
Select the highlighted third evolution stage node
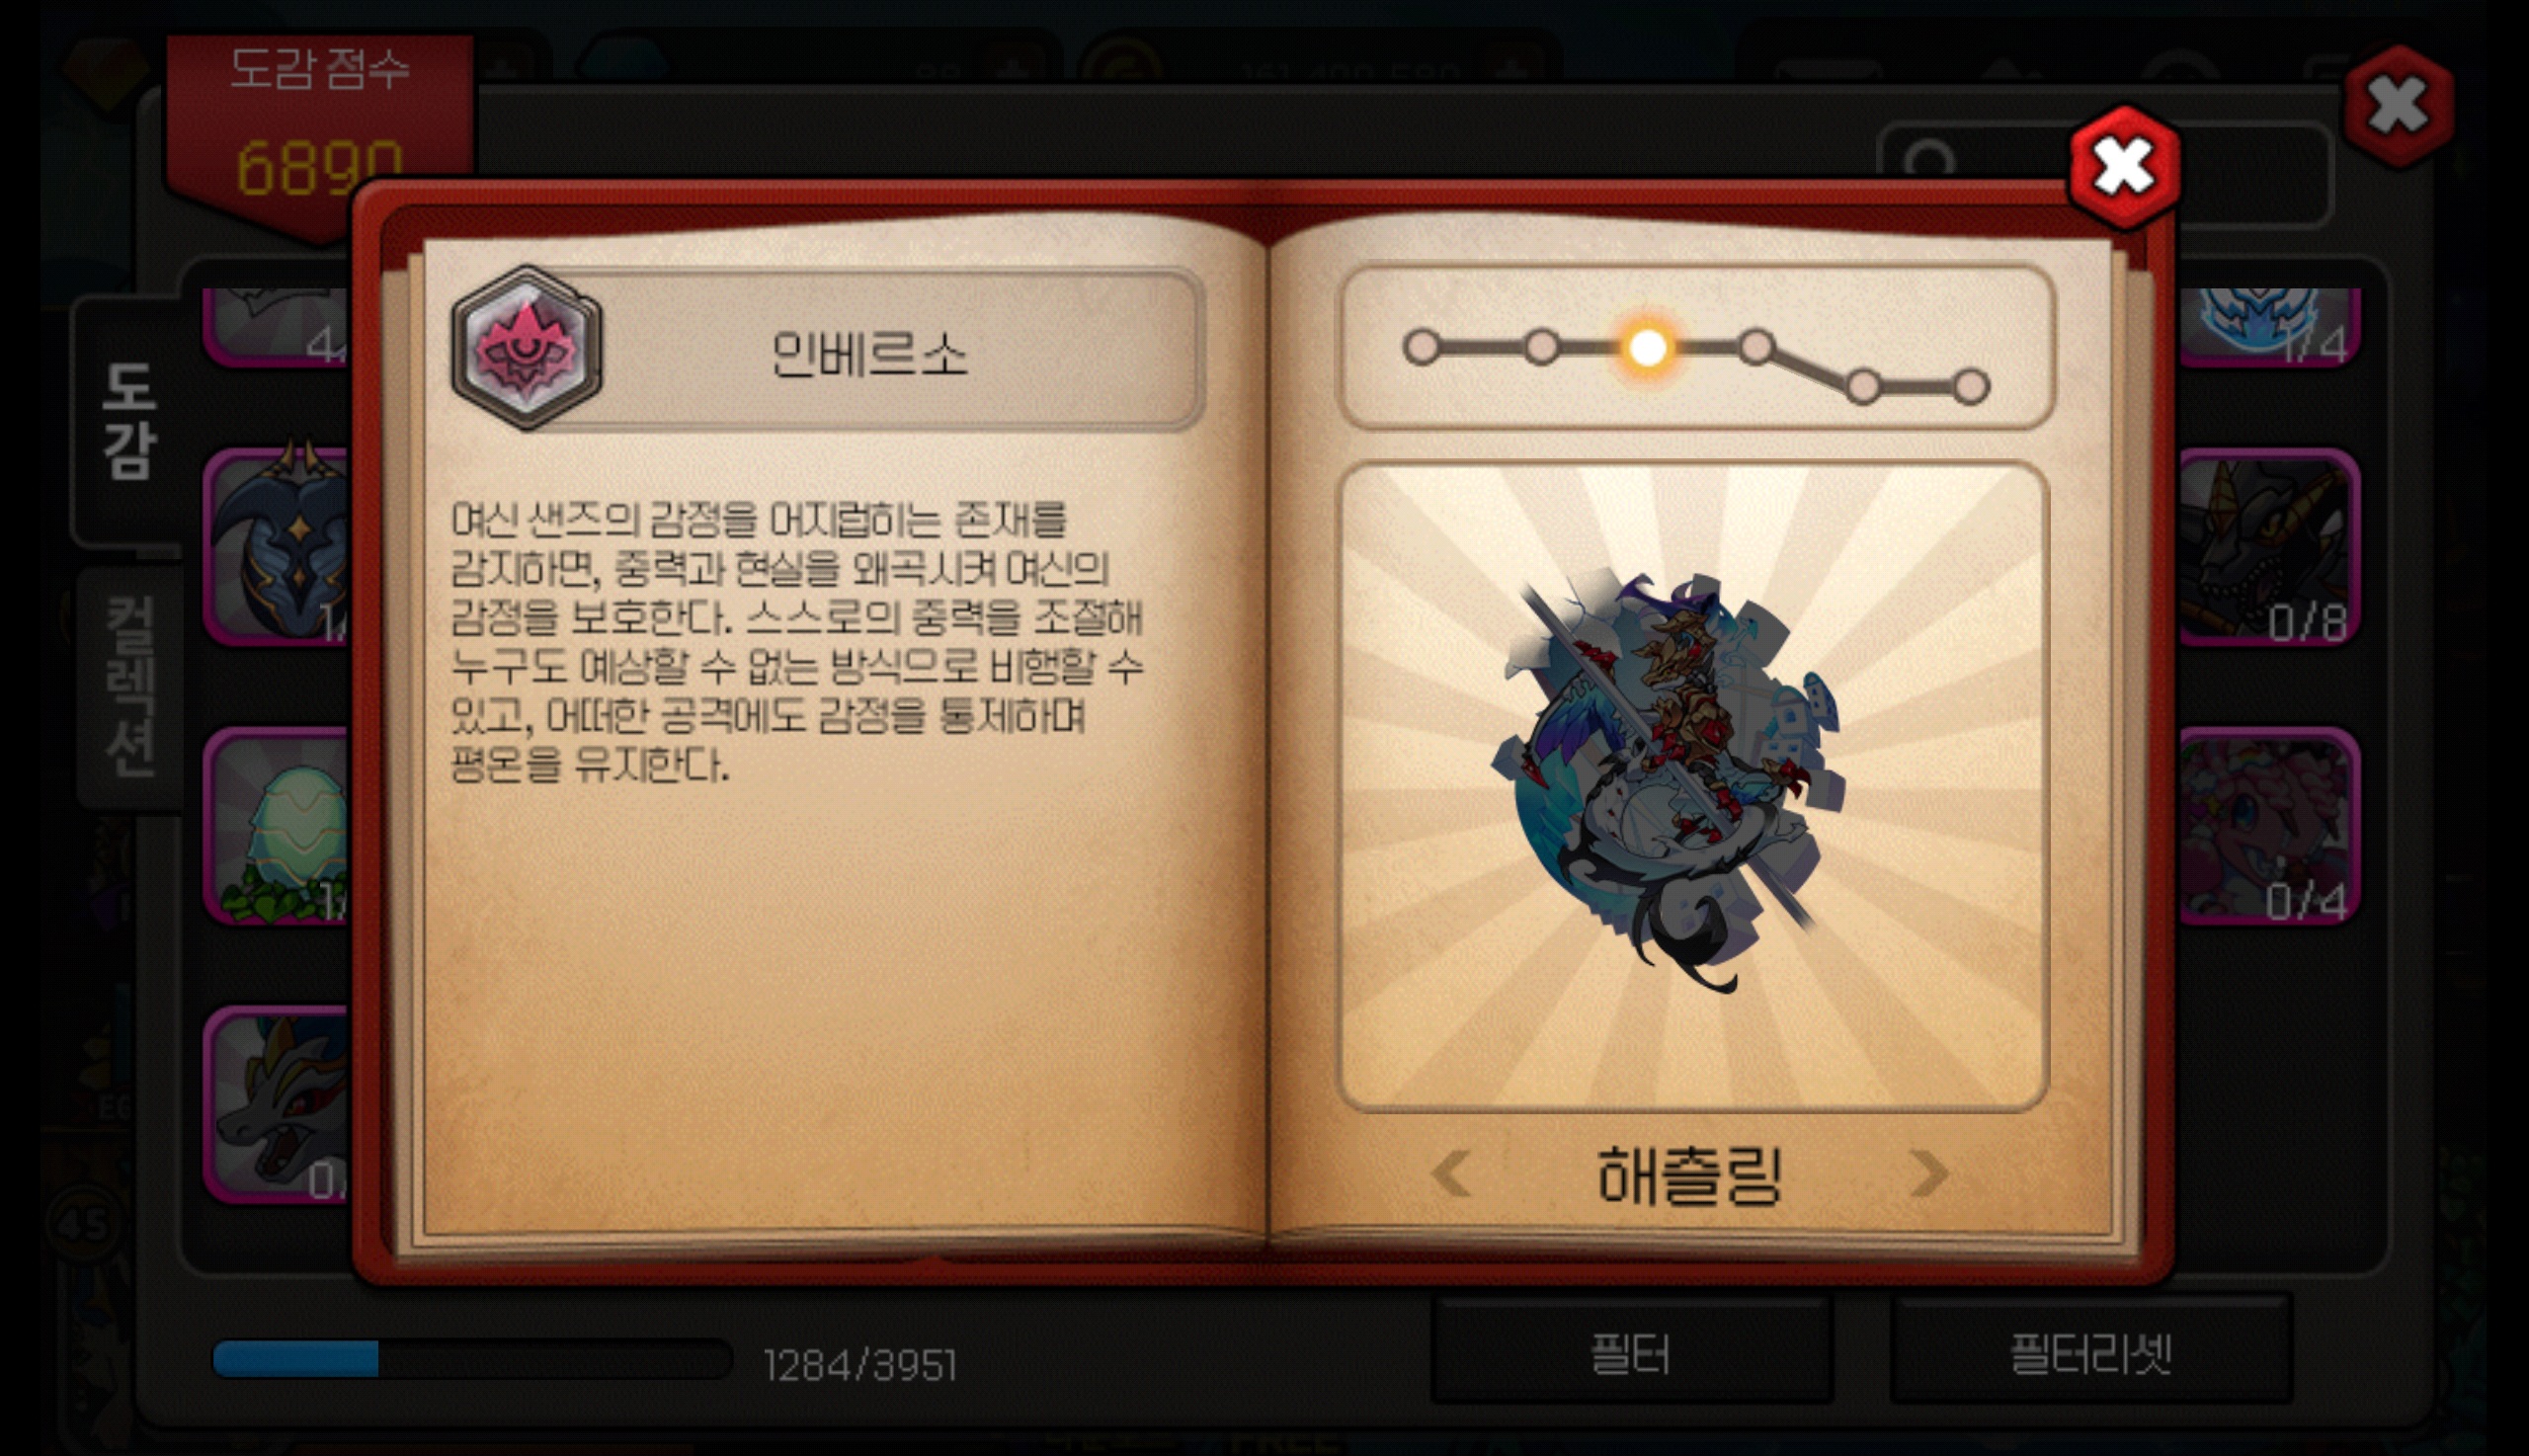point(1648,347)
